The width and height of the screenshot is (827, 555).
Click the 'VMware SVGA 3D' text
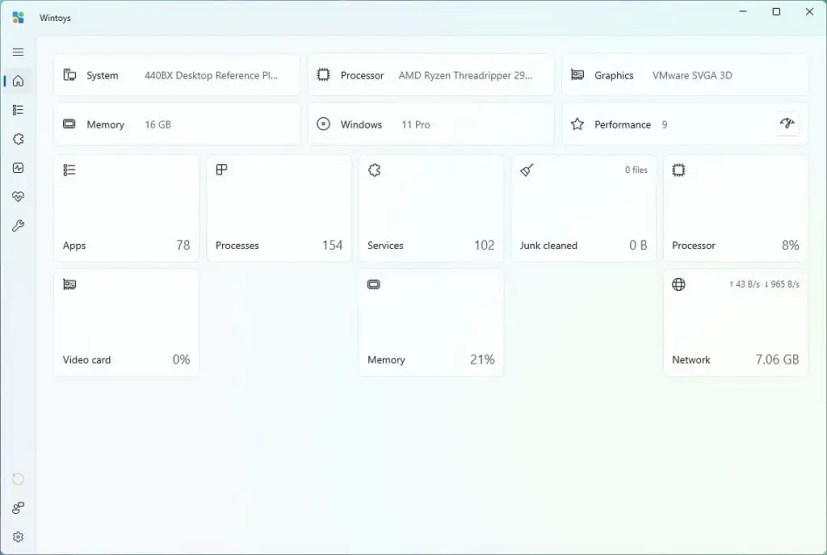click(x=692, y=75)
